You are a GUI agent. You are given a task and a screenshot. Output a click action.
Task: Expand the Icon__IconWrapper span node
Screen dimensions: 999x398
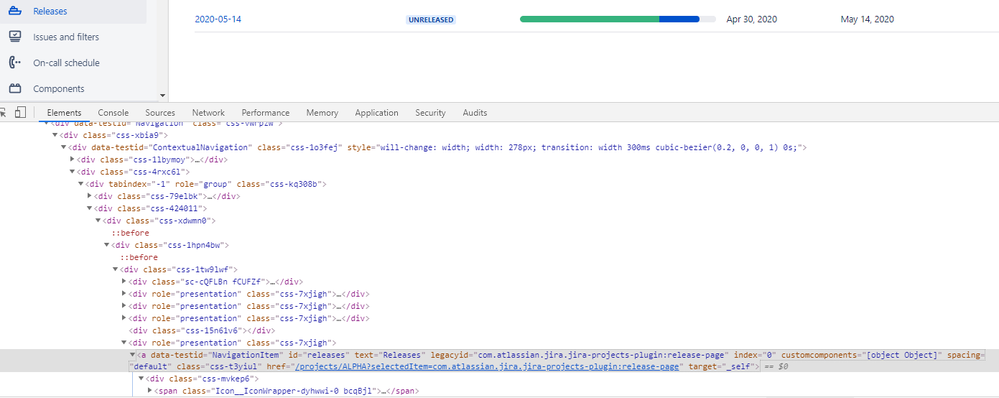click(x=150, y=391)
